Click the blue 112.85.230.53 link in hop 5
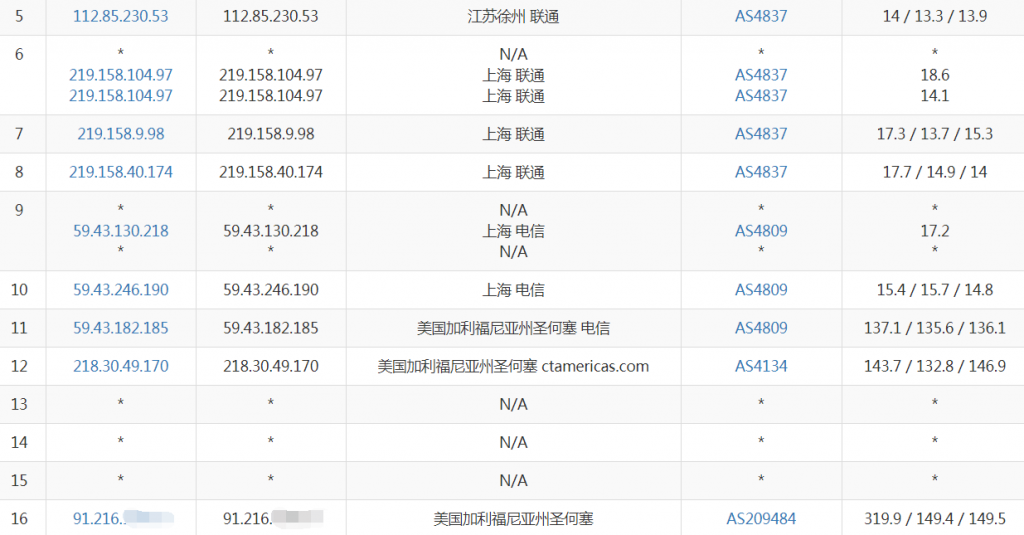This screenshot has height=535, width=1024. pos(121,16)
